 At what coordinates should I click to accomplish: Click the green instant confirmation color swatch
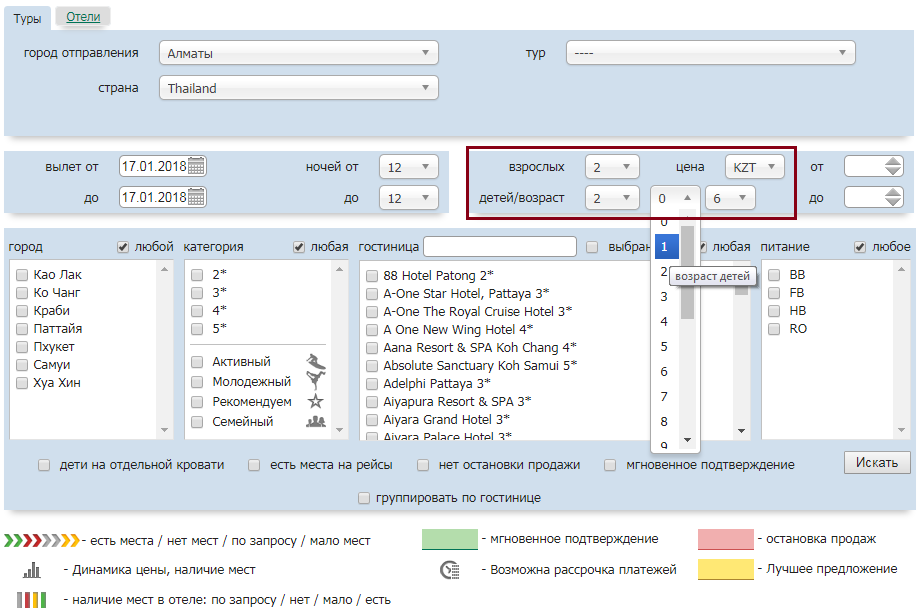pos(448,540)
